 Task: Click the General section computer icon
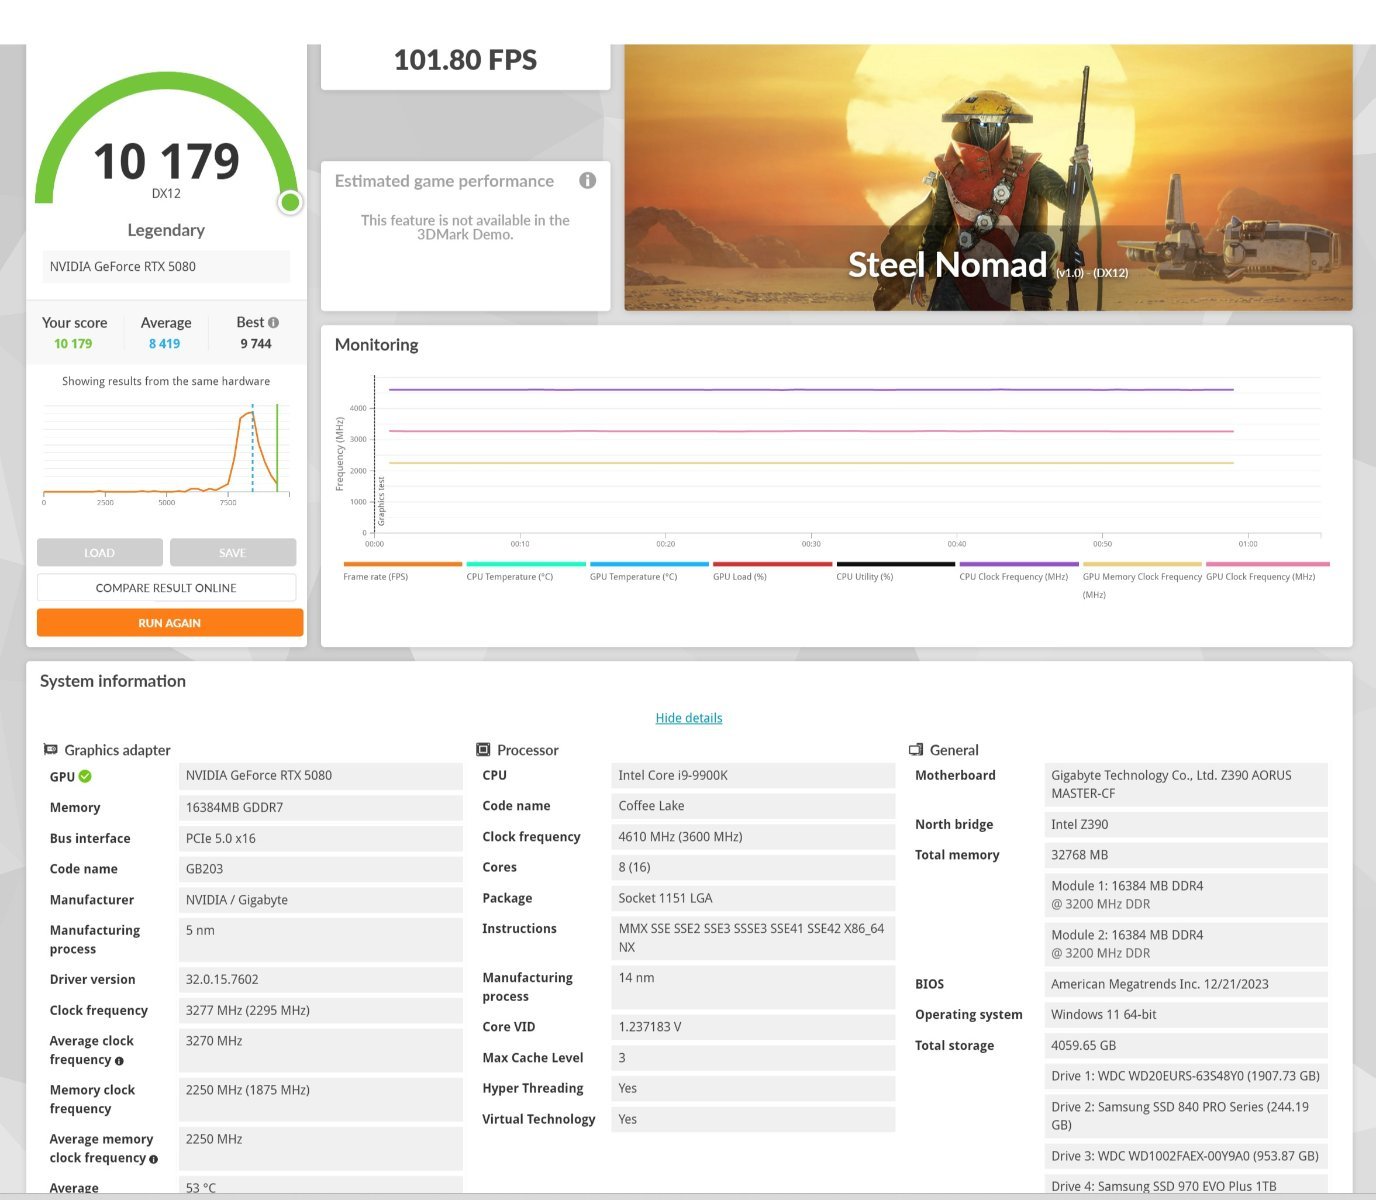click(x=915, y=749)
